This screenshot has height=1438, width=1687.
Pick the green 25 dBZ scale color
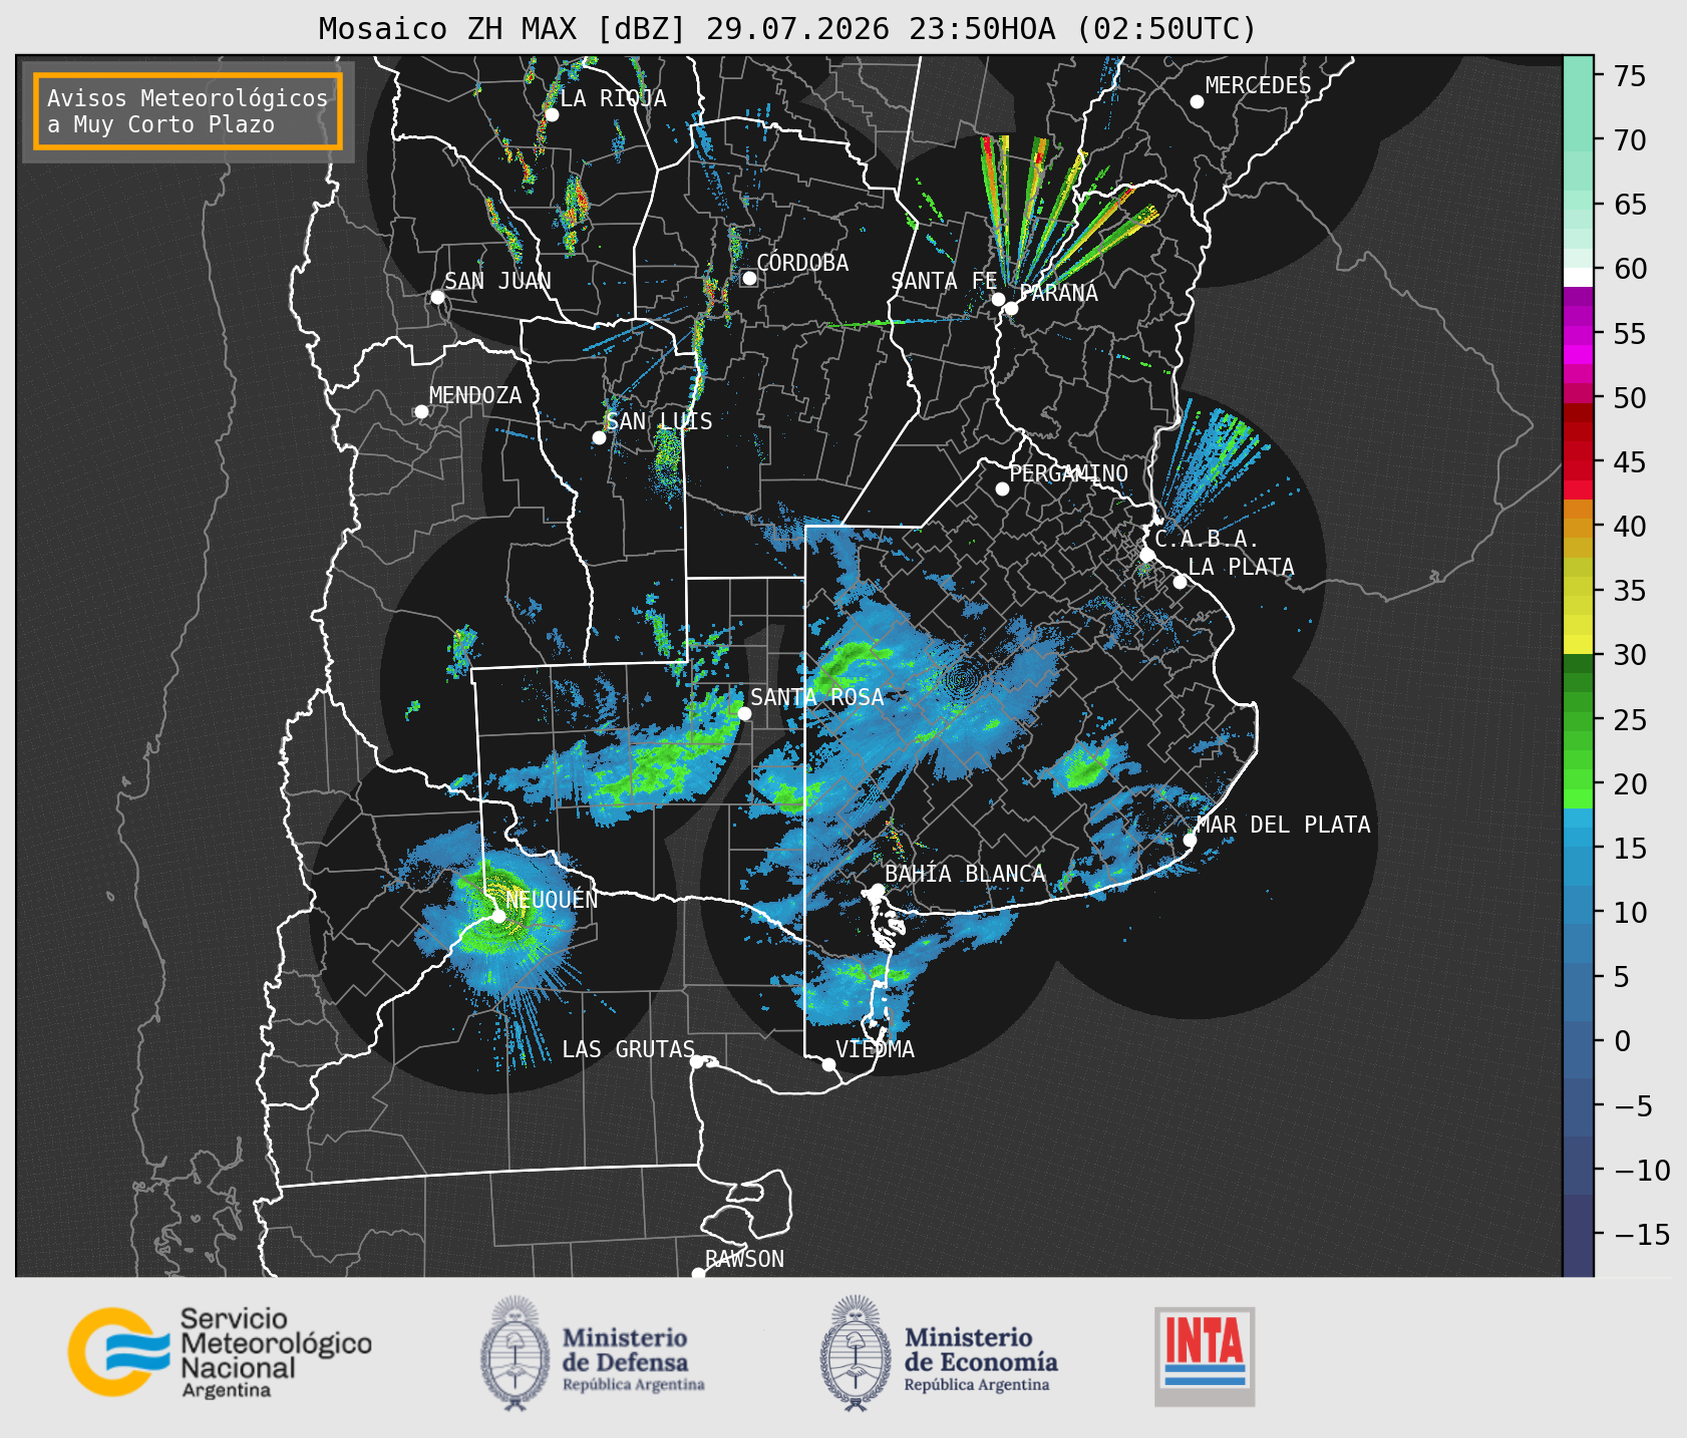pos(1578,719)
